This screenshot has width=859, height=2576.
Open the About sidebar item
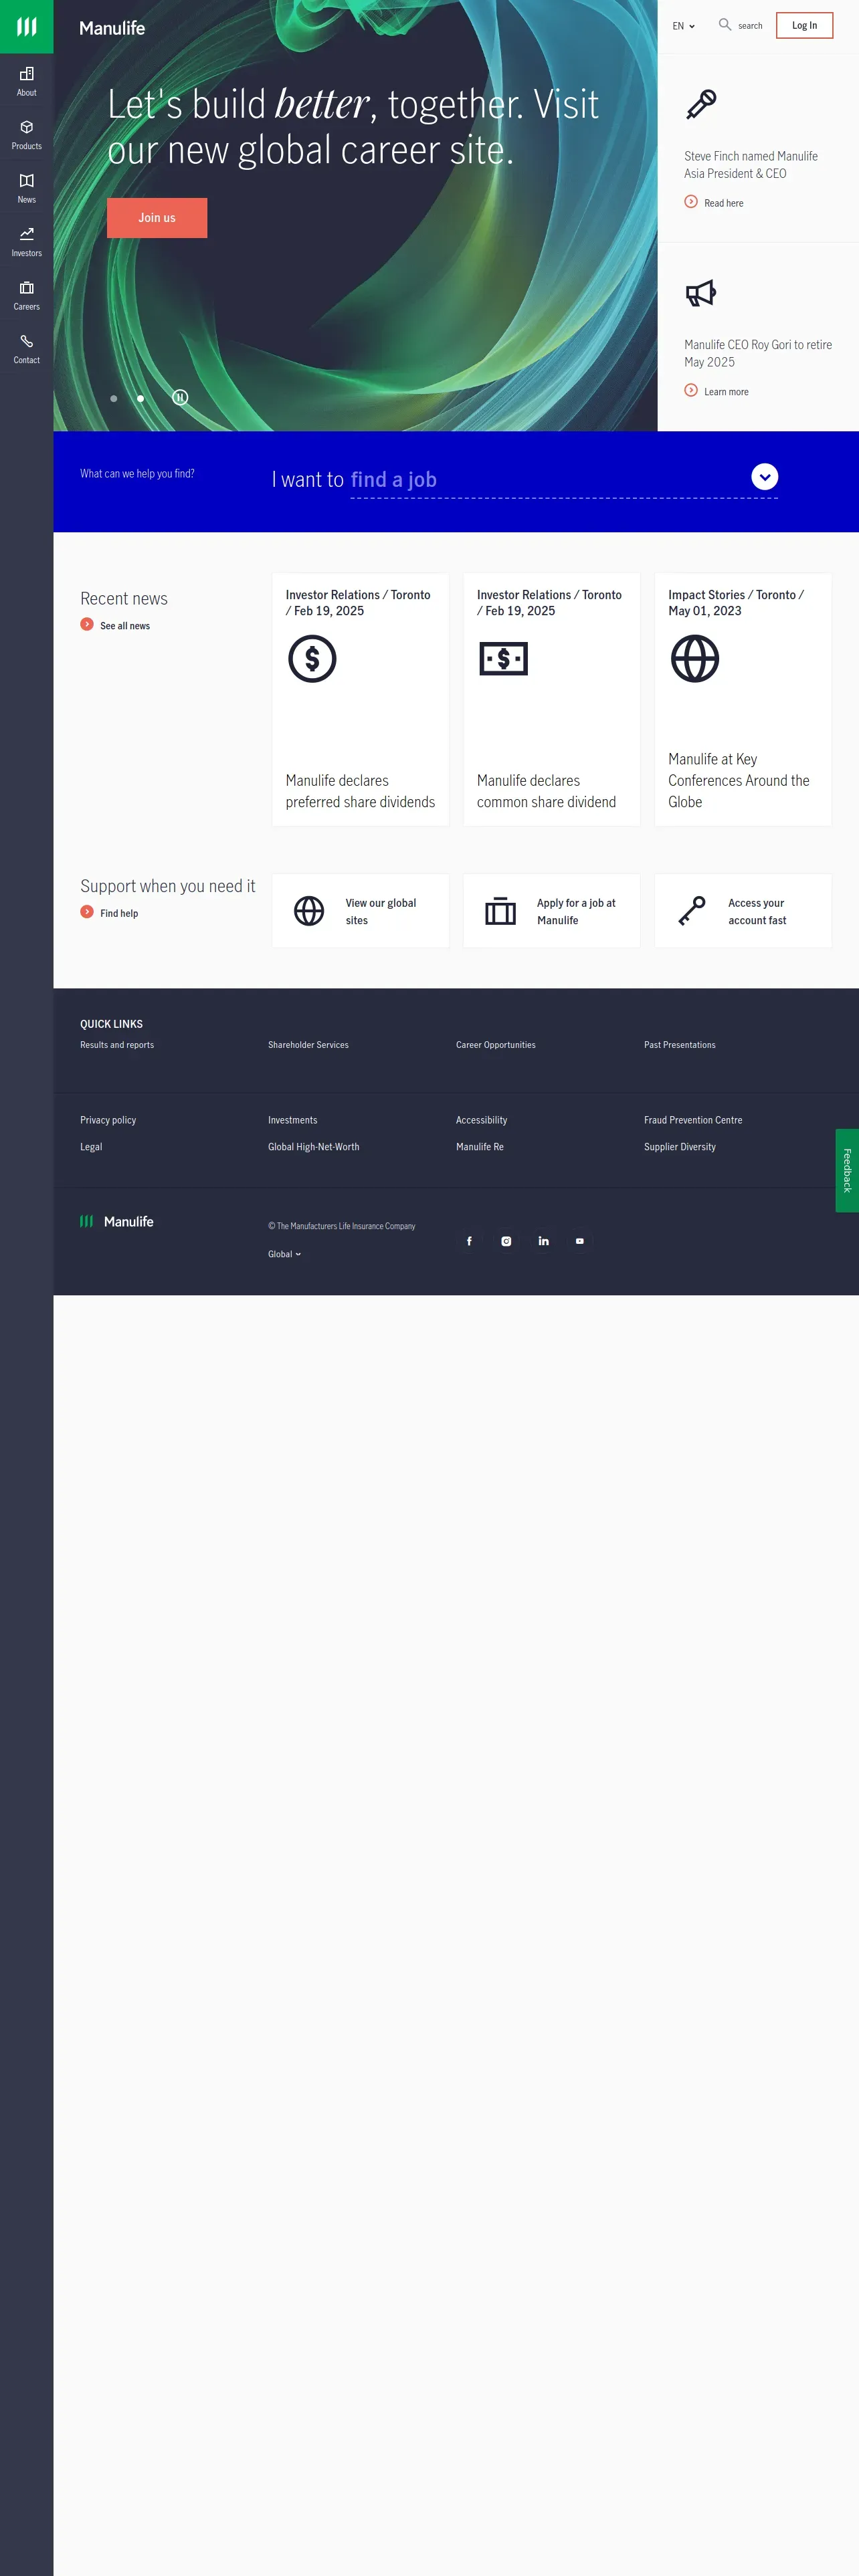click(x=26, y=81)
